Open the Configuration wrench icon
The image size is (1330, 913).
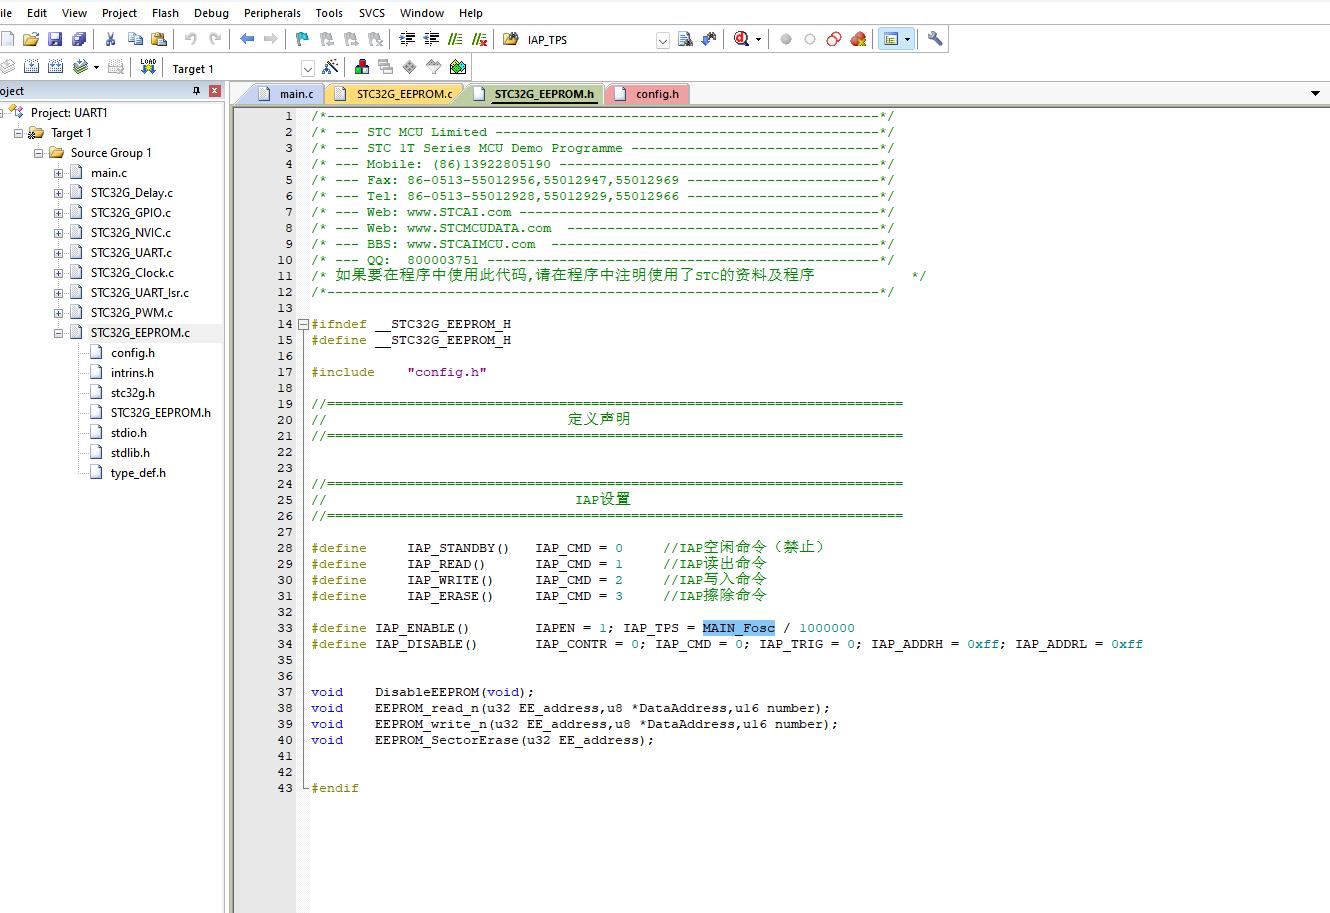pos(935,39)
